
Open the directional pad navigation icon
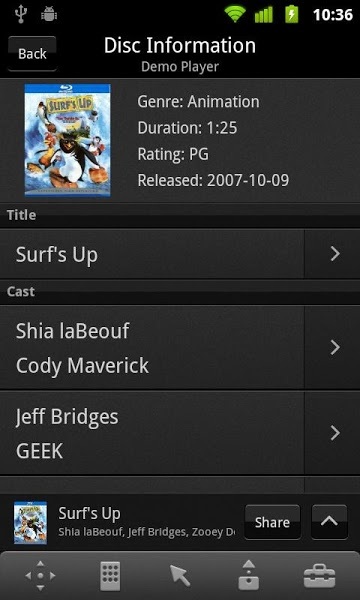tap(40, 576)
